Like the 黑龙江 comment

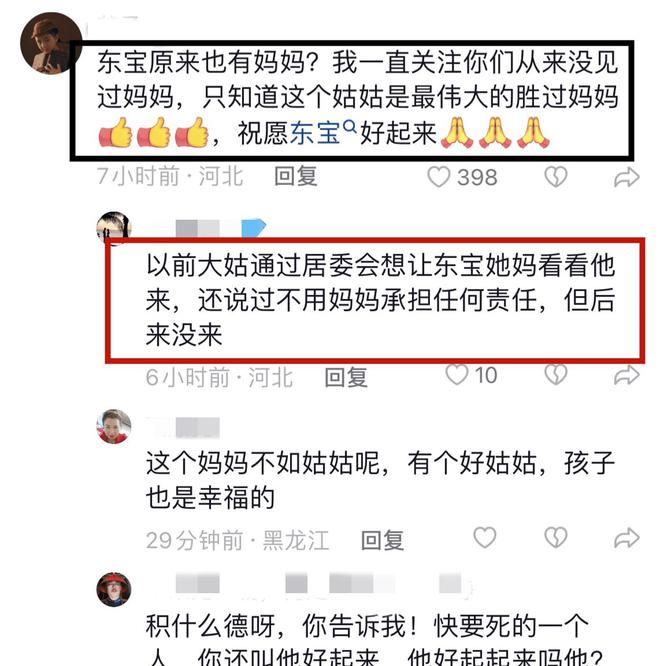[485, 537]
